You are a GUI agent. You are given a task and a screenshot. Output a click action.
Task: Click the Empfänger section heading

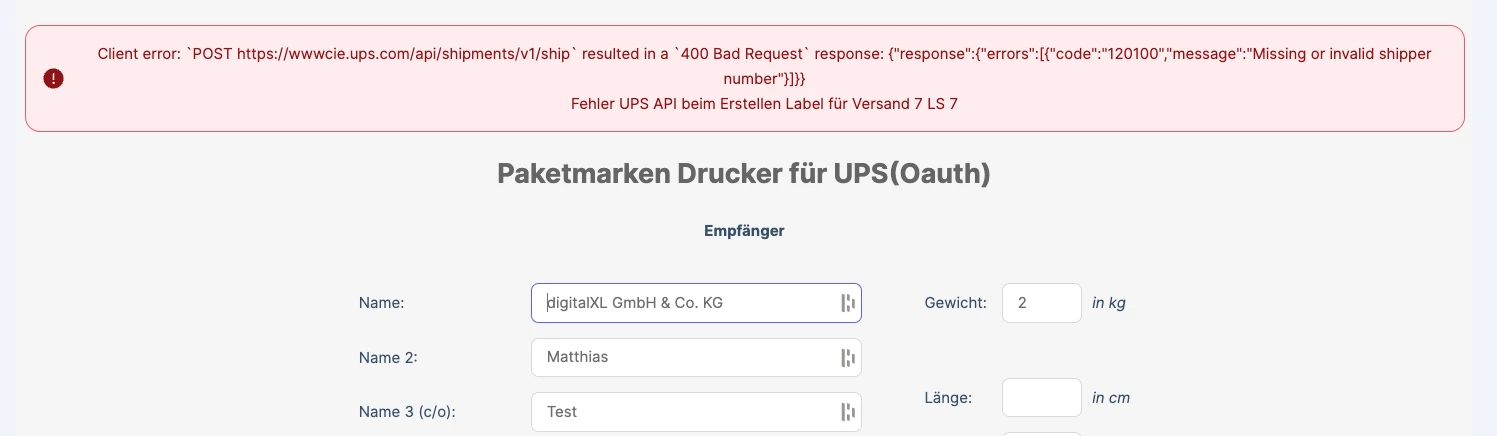coord(744,231)
